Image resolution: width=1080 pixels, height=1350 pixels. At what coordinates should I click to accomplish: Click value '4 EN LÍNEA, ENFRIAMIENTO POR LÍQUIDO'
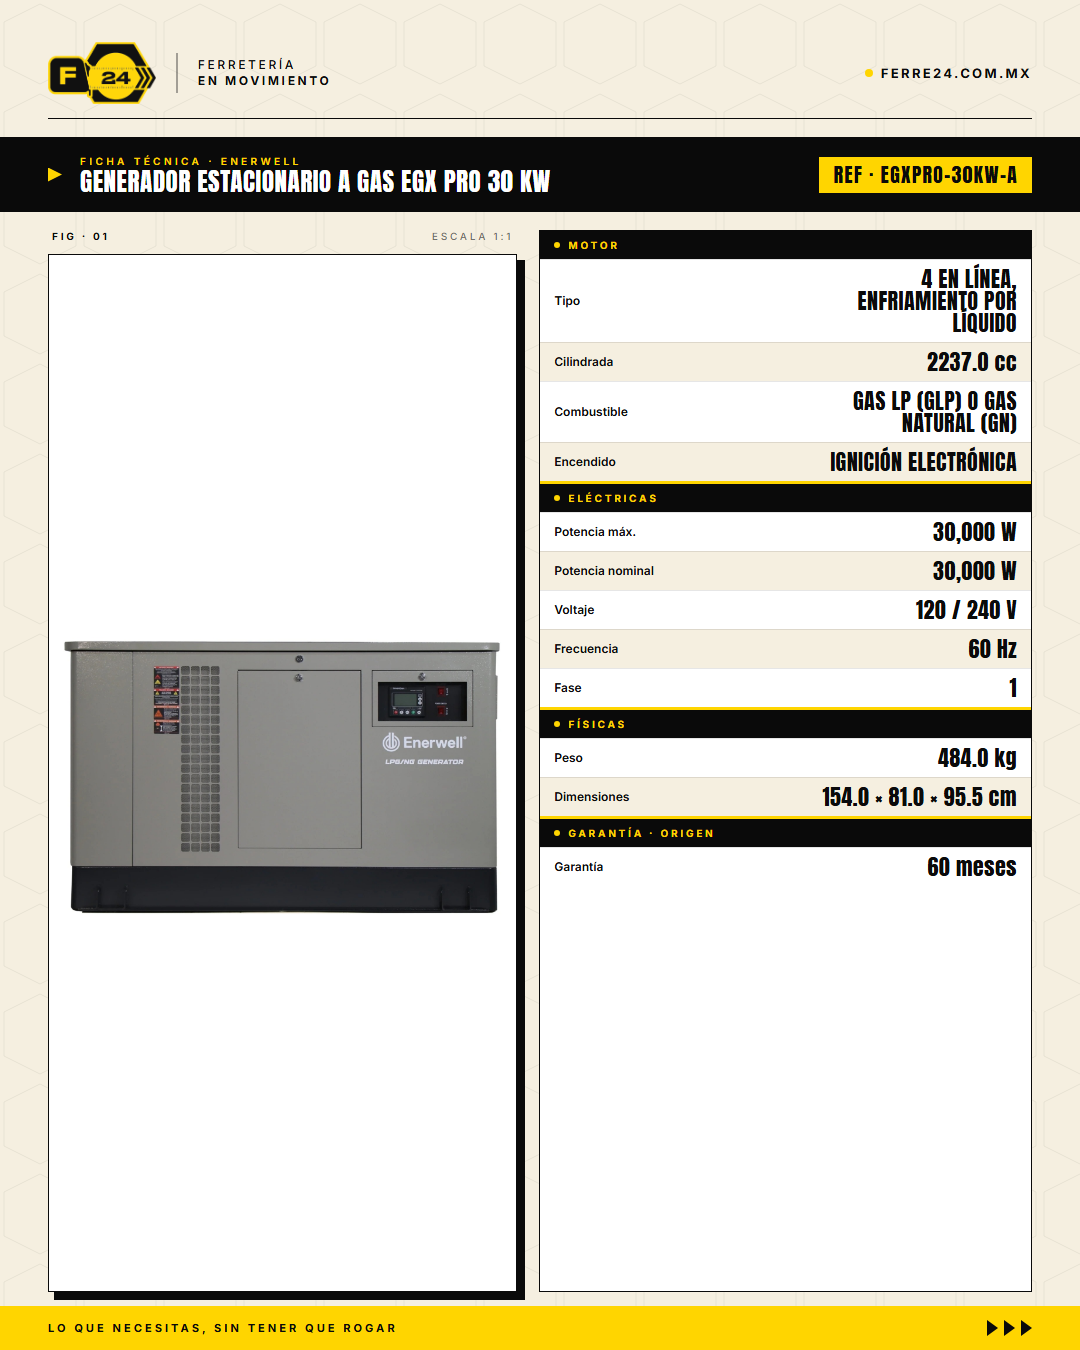coord(937,301)
